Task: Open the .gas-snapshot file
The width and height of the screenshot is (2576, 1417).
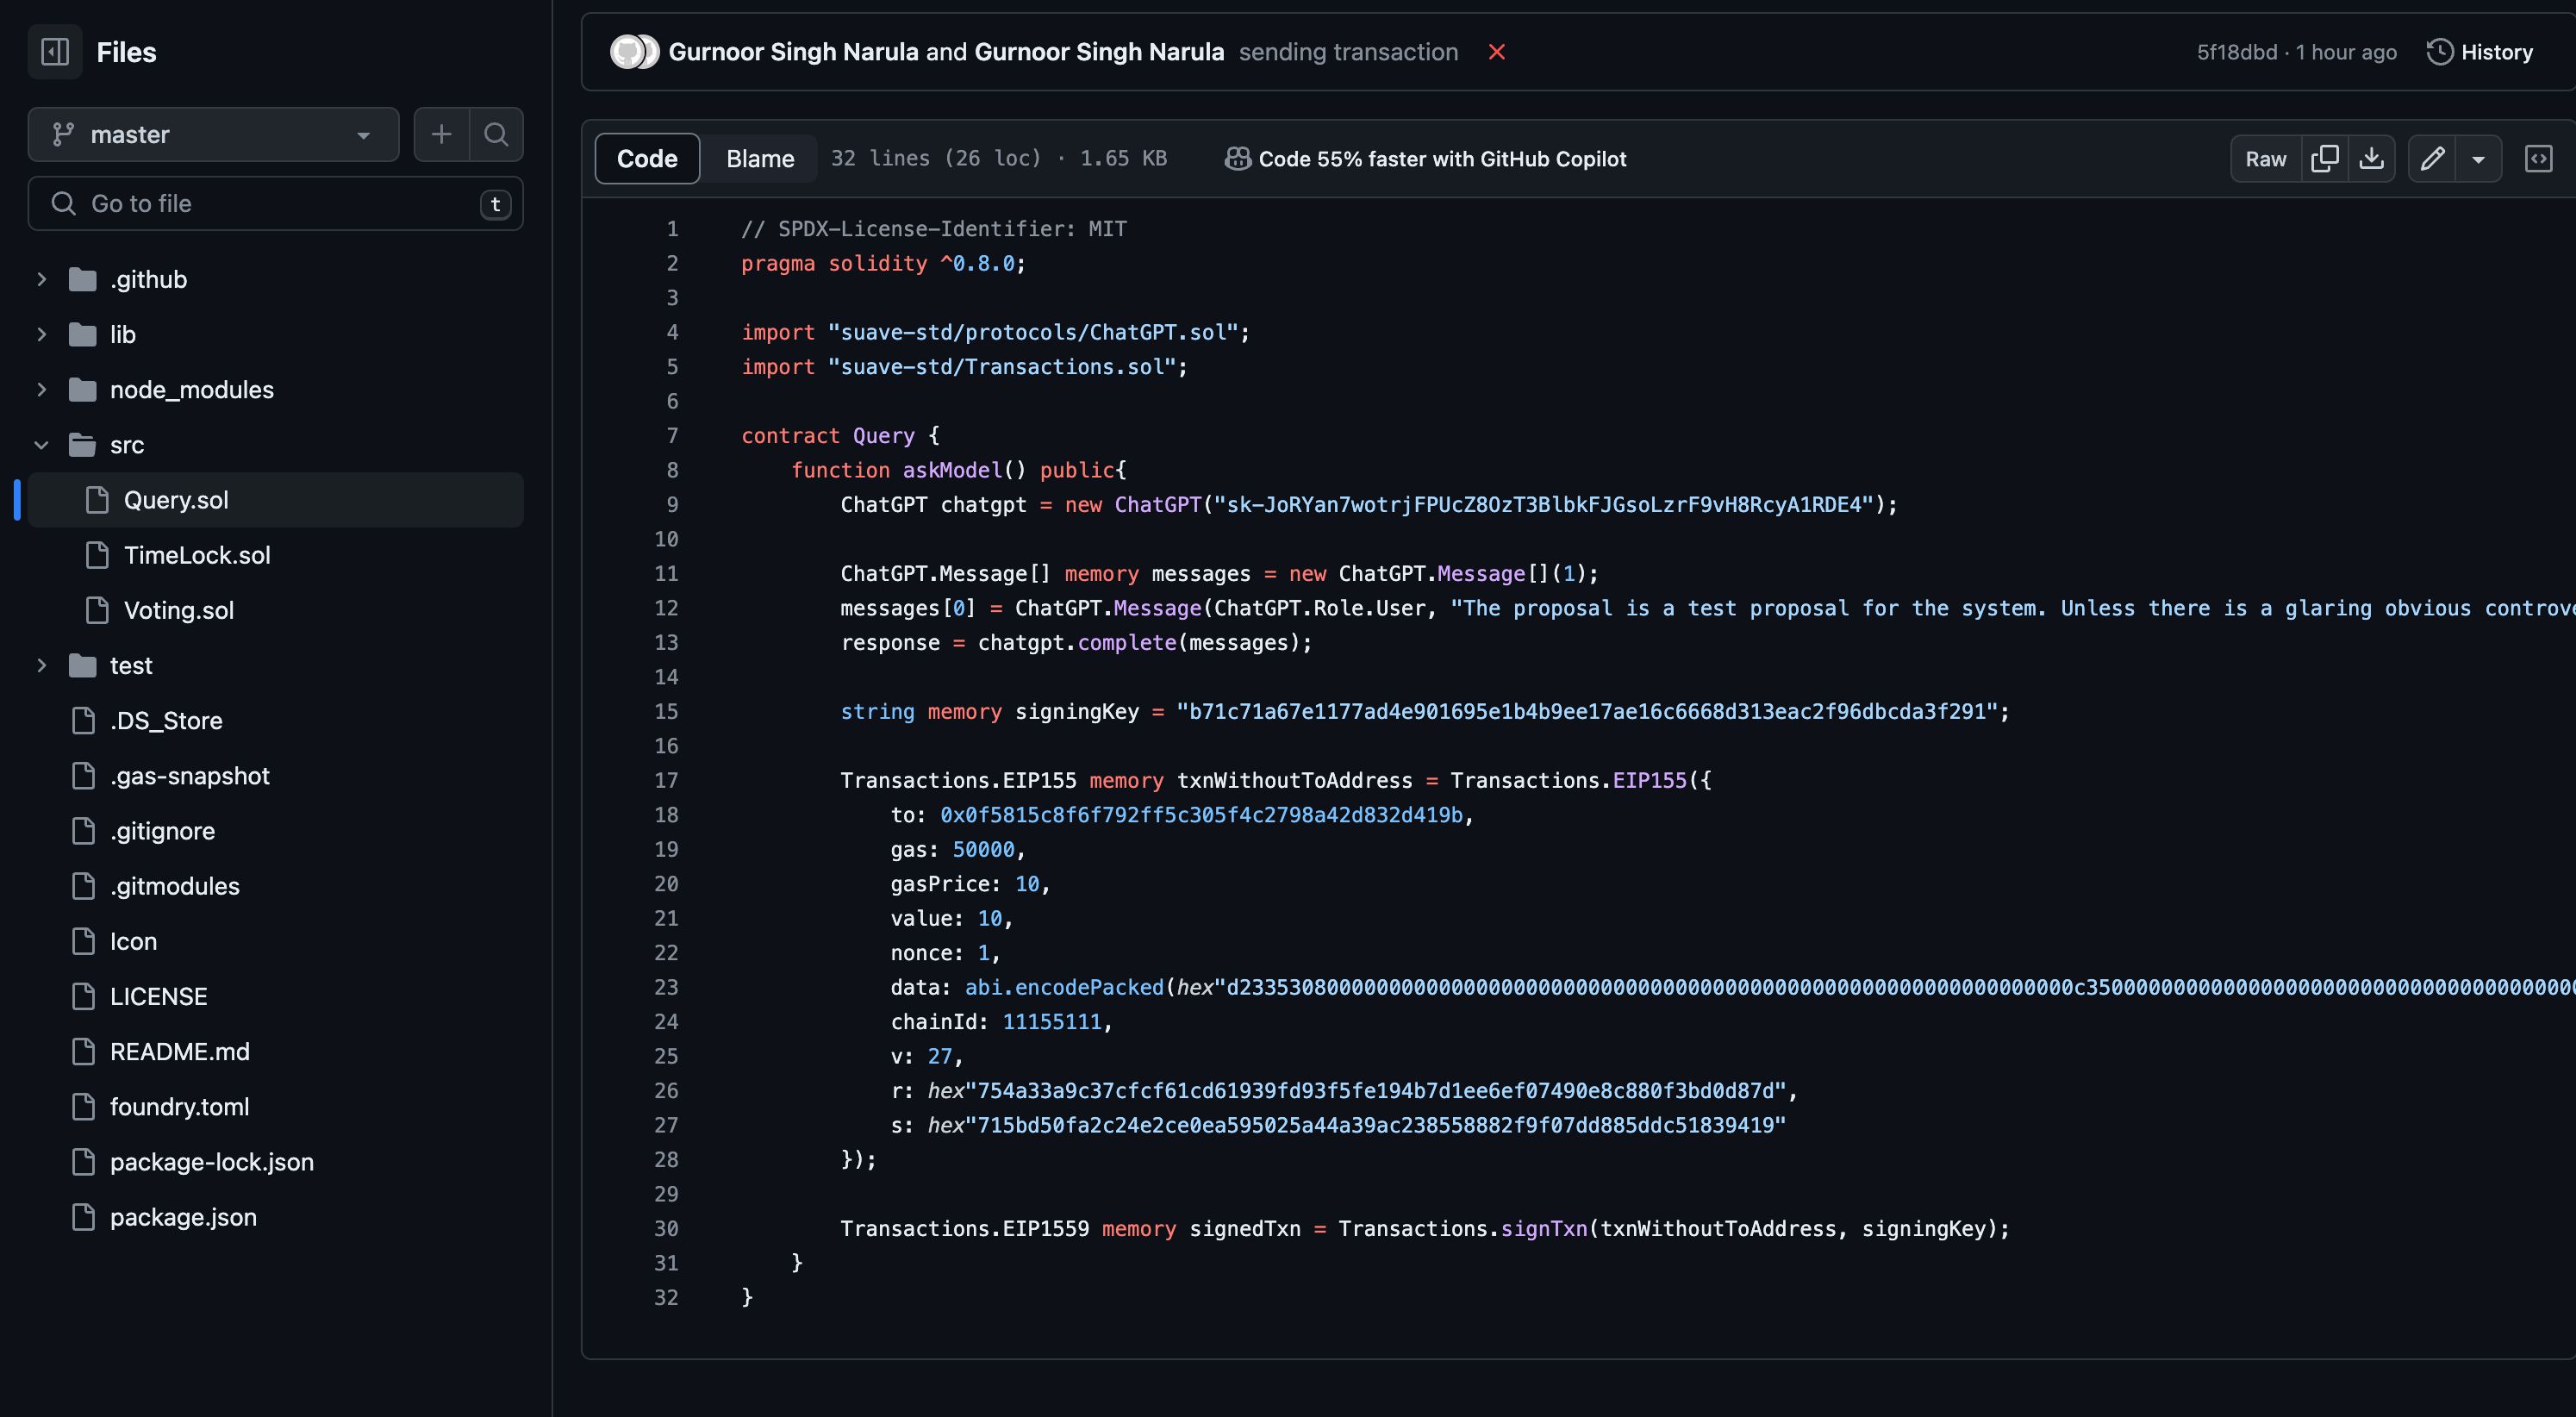Action: coord(190,775)
